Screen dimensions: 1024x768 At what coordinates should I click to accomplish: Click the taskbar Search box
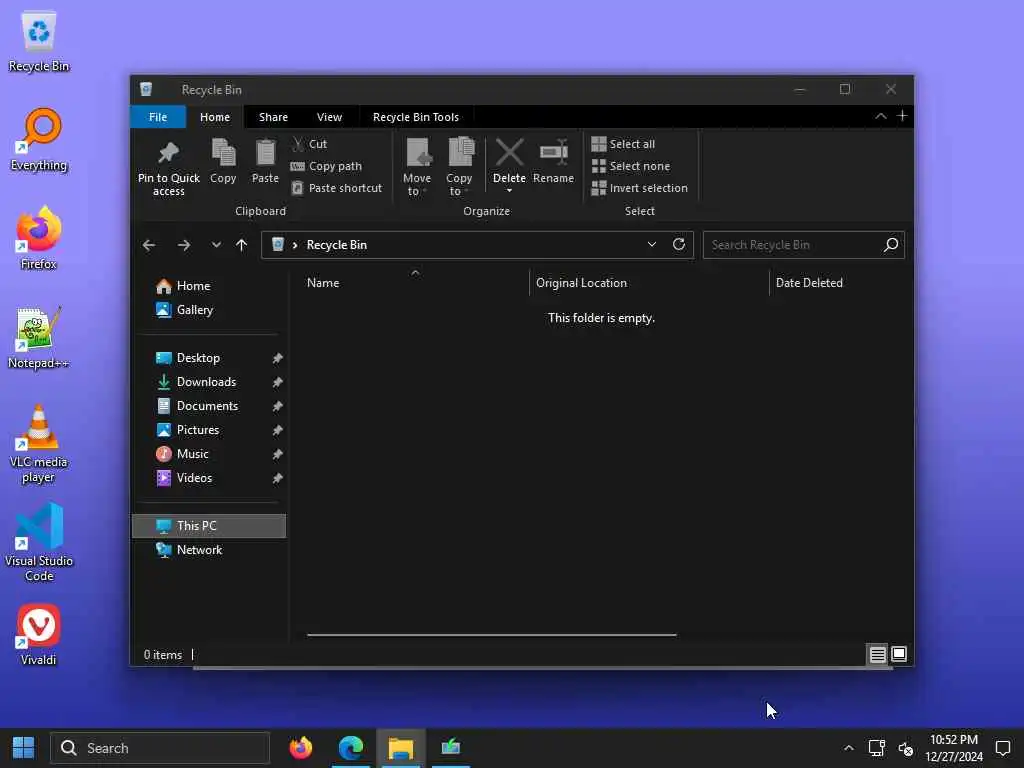coord(160,748)
